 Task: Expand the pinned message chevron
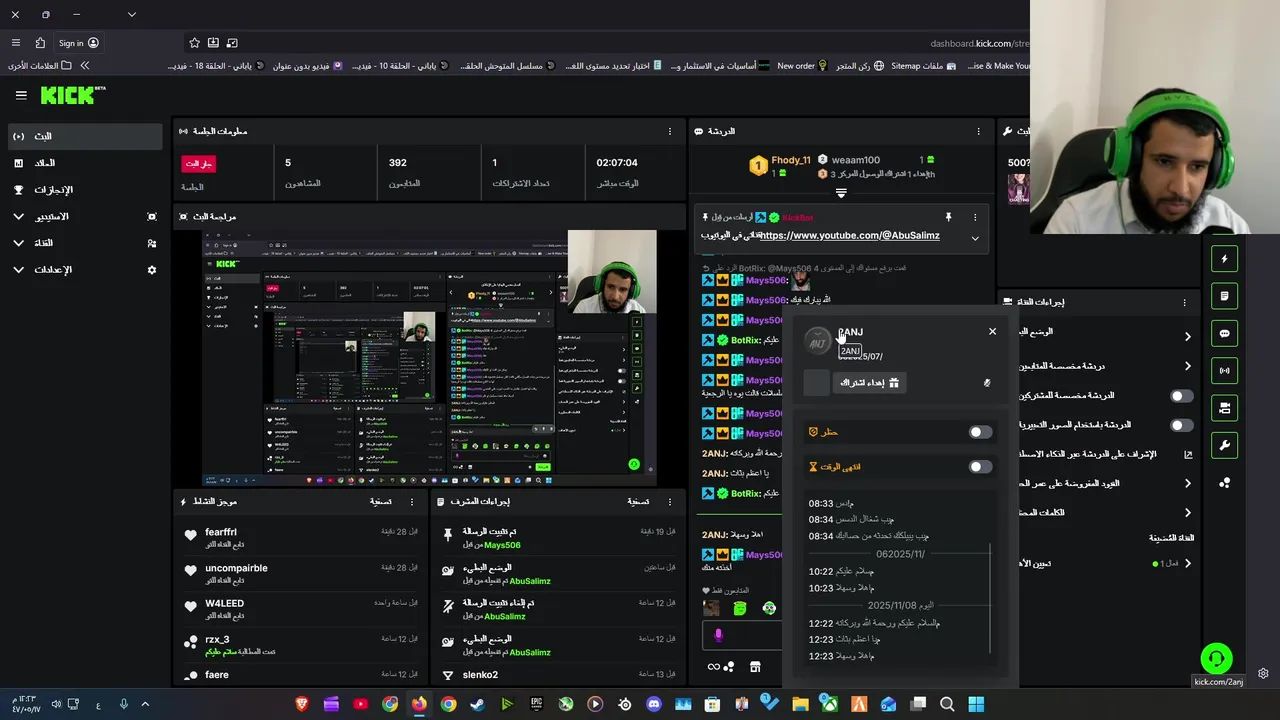pyautogui.click(x=975, y=238)
